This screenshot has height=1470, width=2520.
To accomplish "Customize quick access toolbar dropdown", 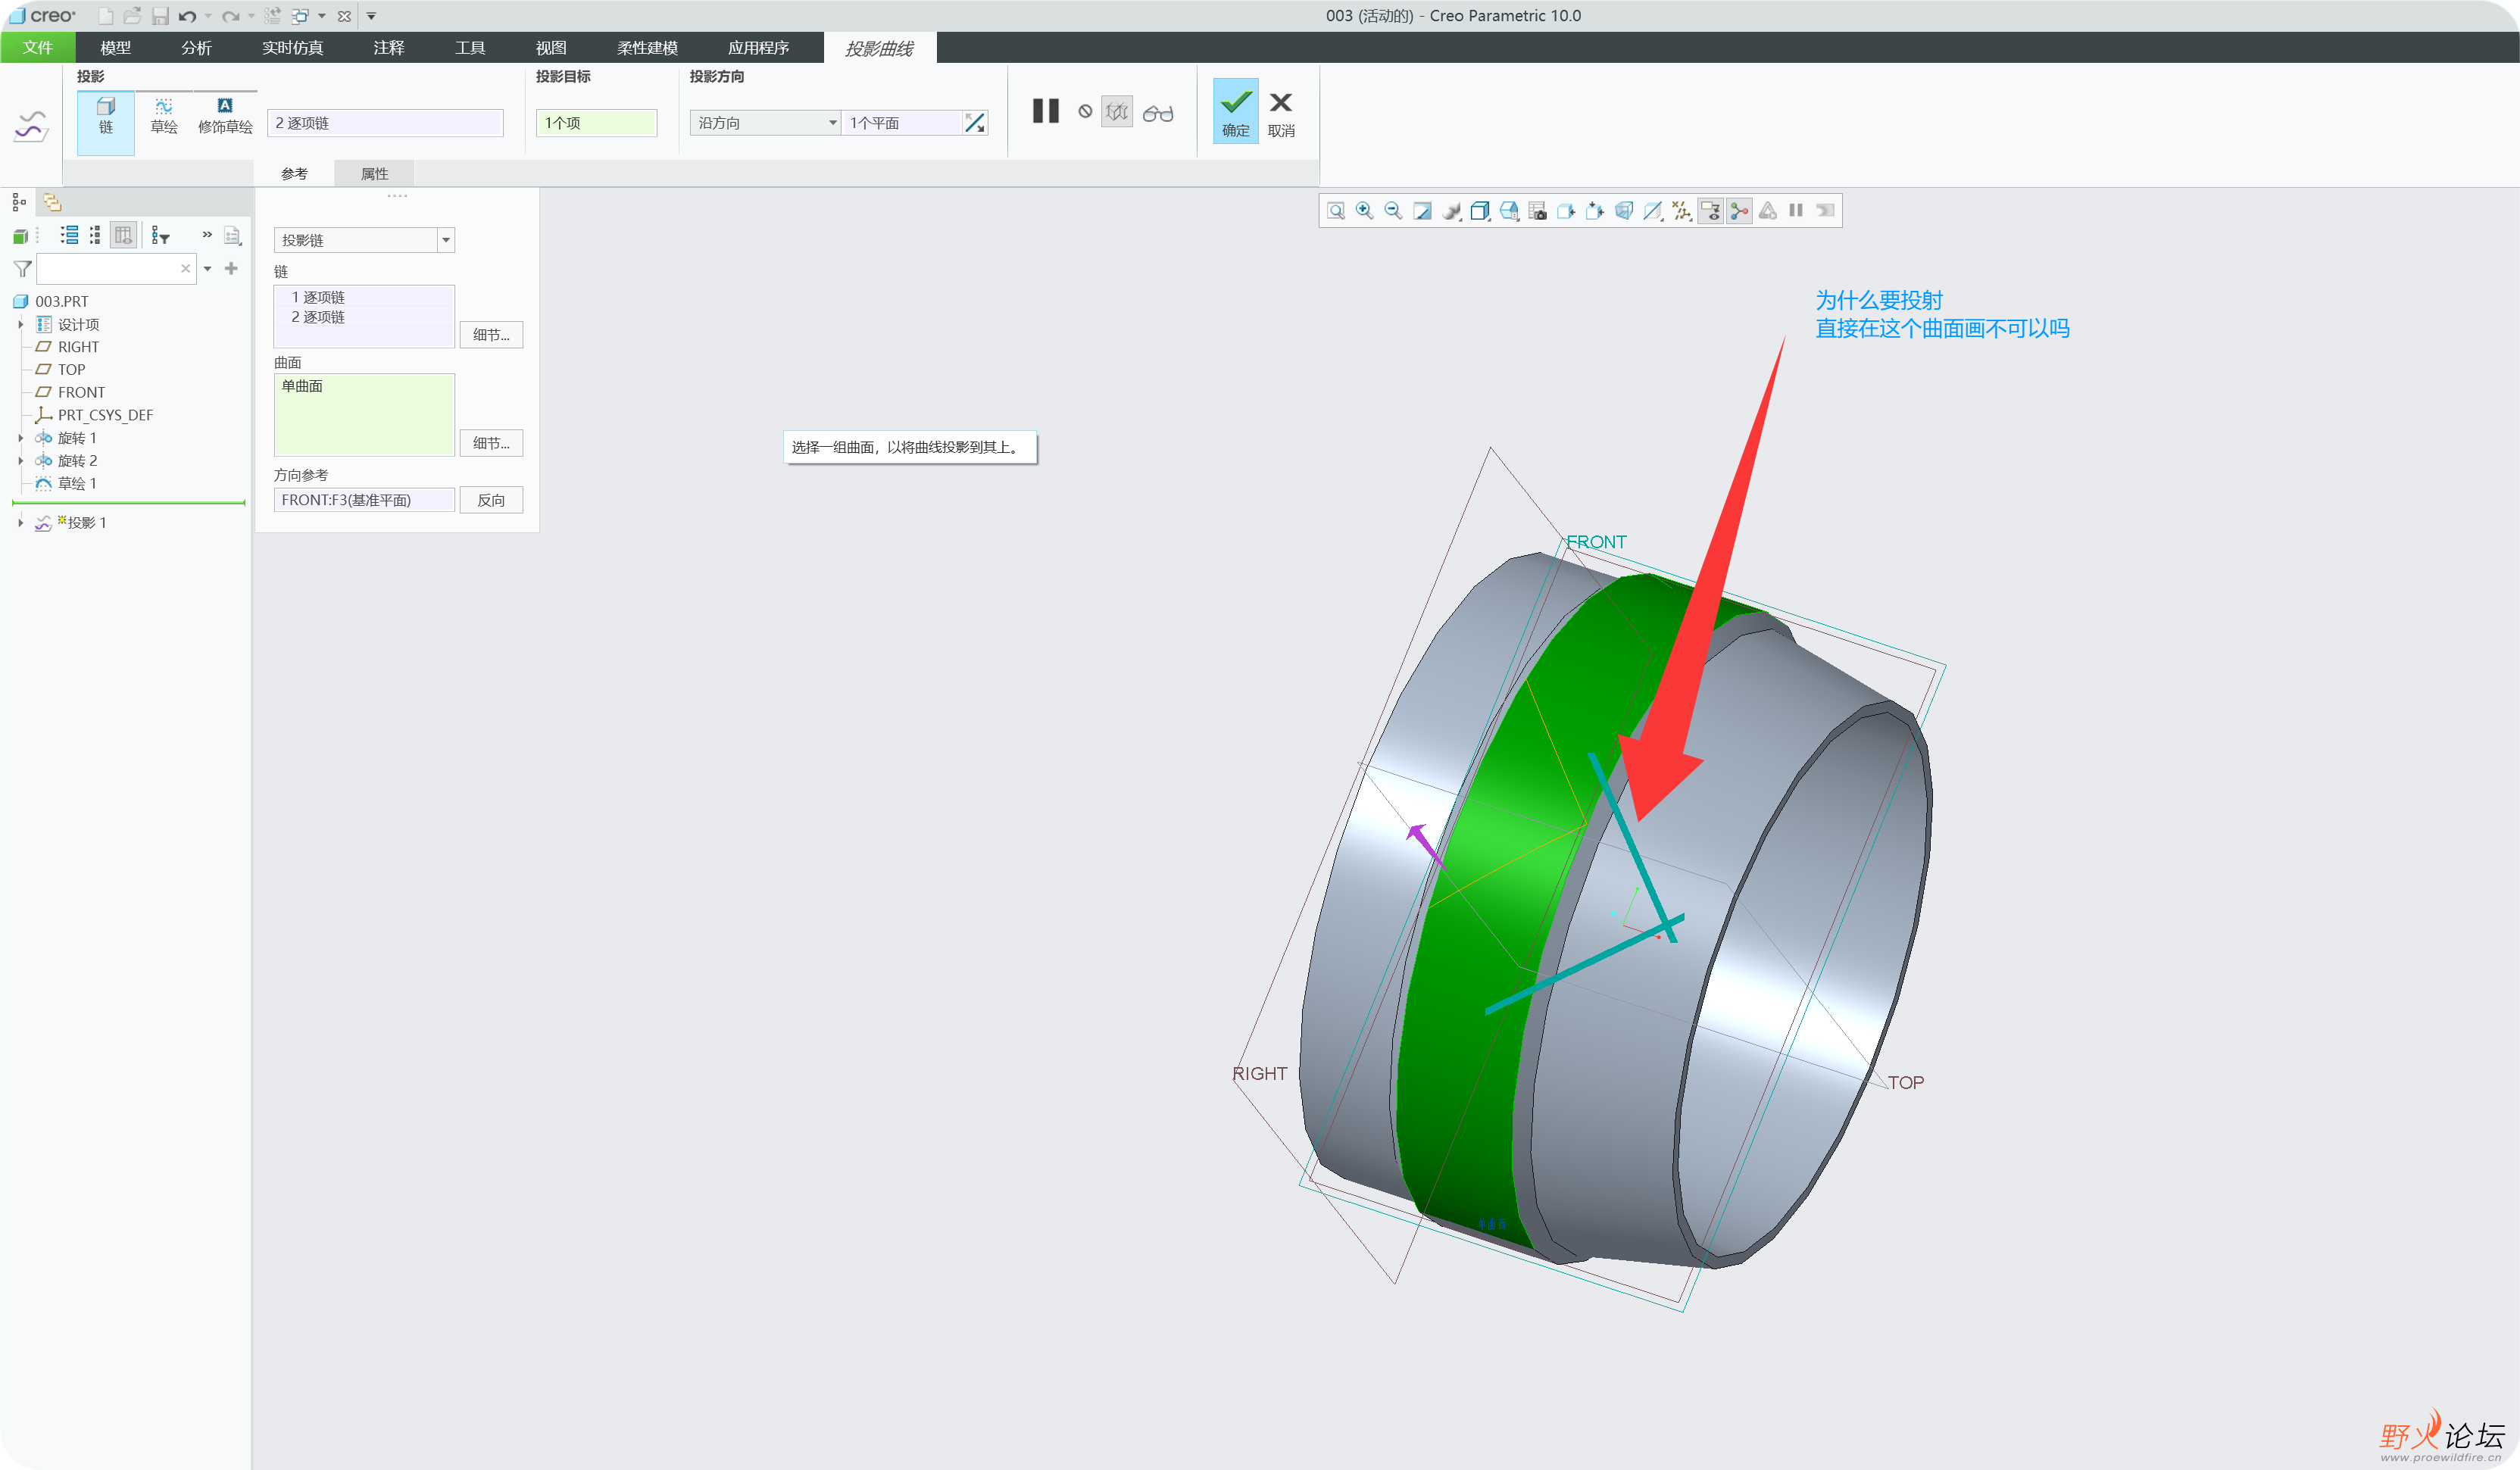I will pos(371,16).
